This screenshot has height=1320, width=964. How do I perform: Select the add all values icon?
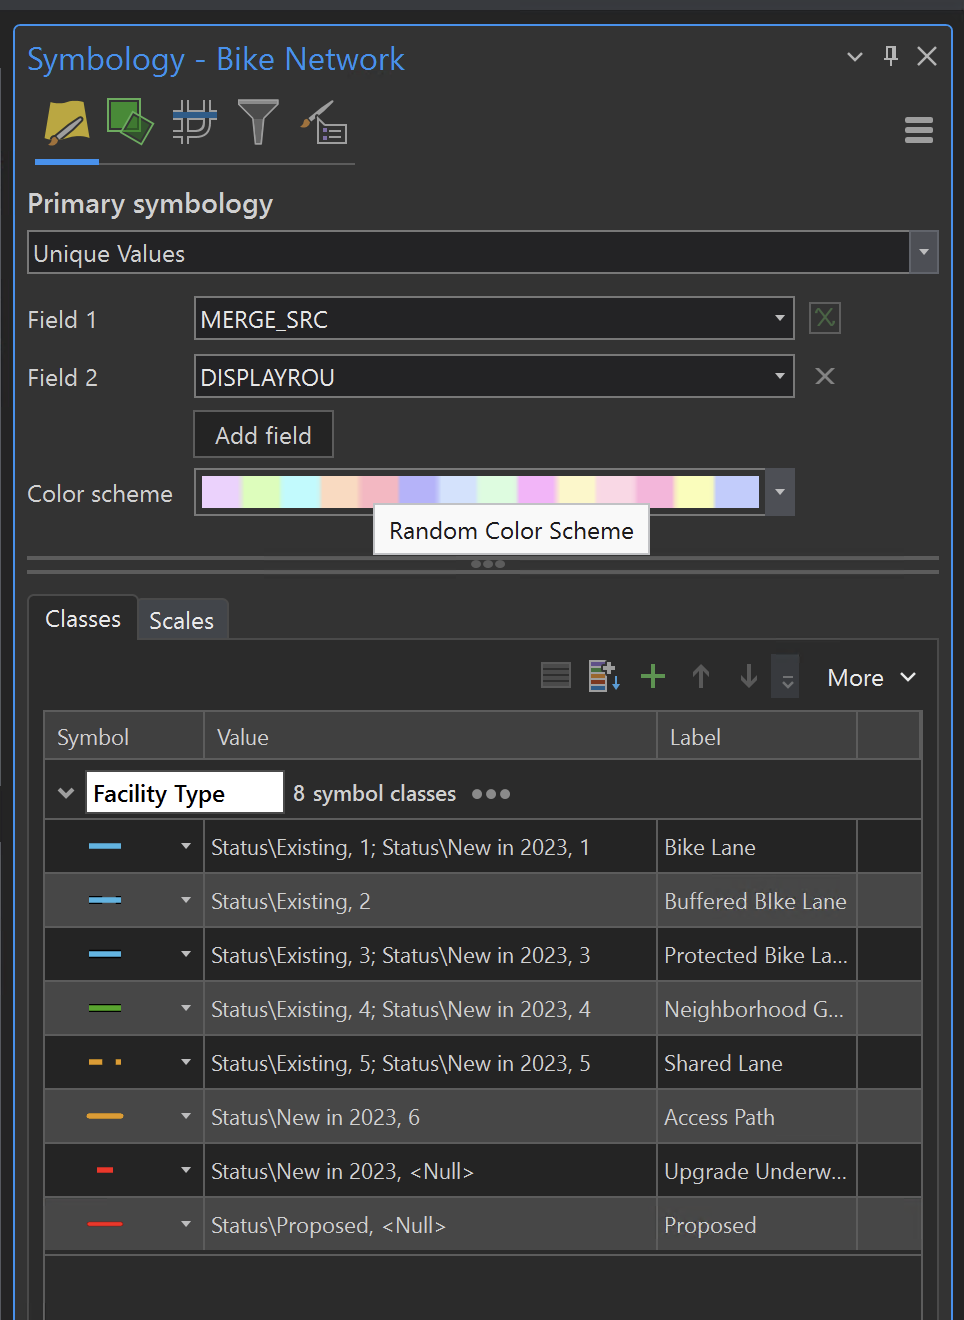point(604,675)
